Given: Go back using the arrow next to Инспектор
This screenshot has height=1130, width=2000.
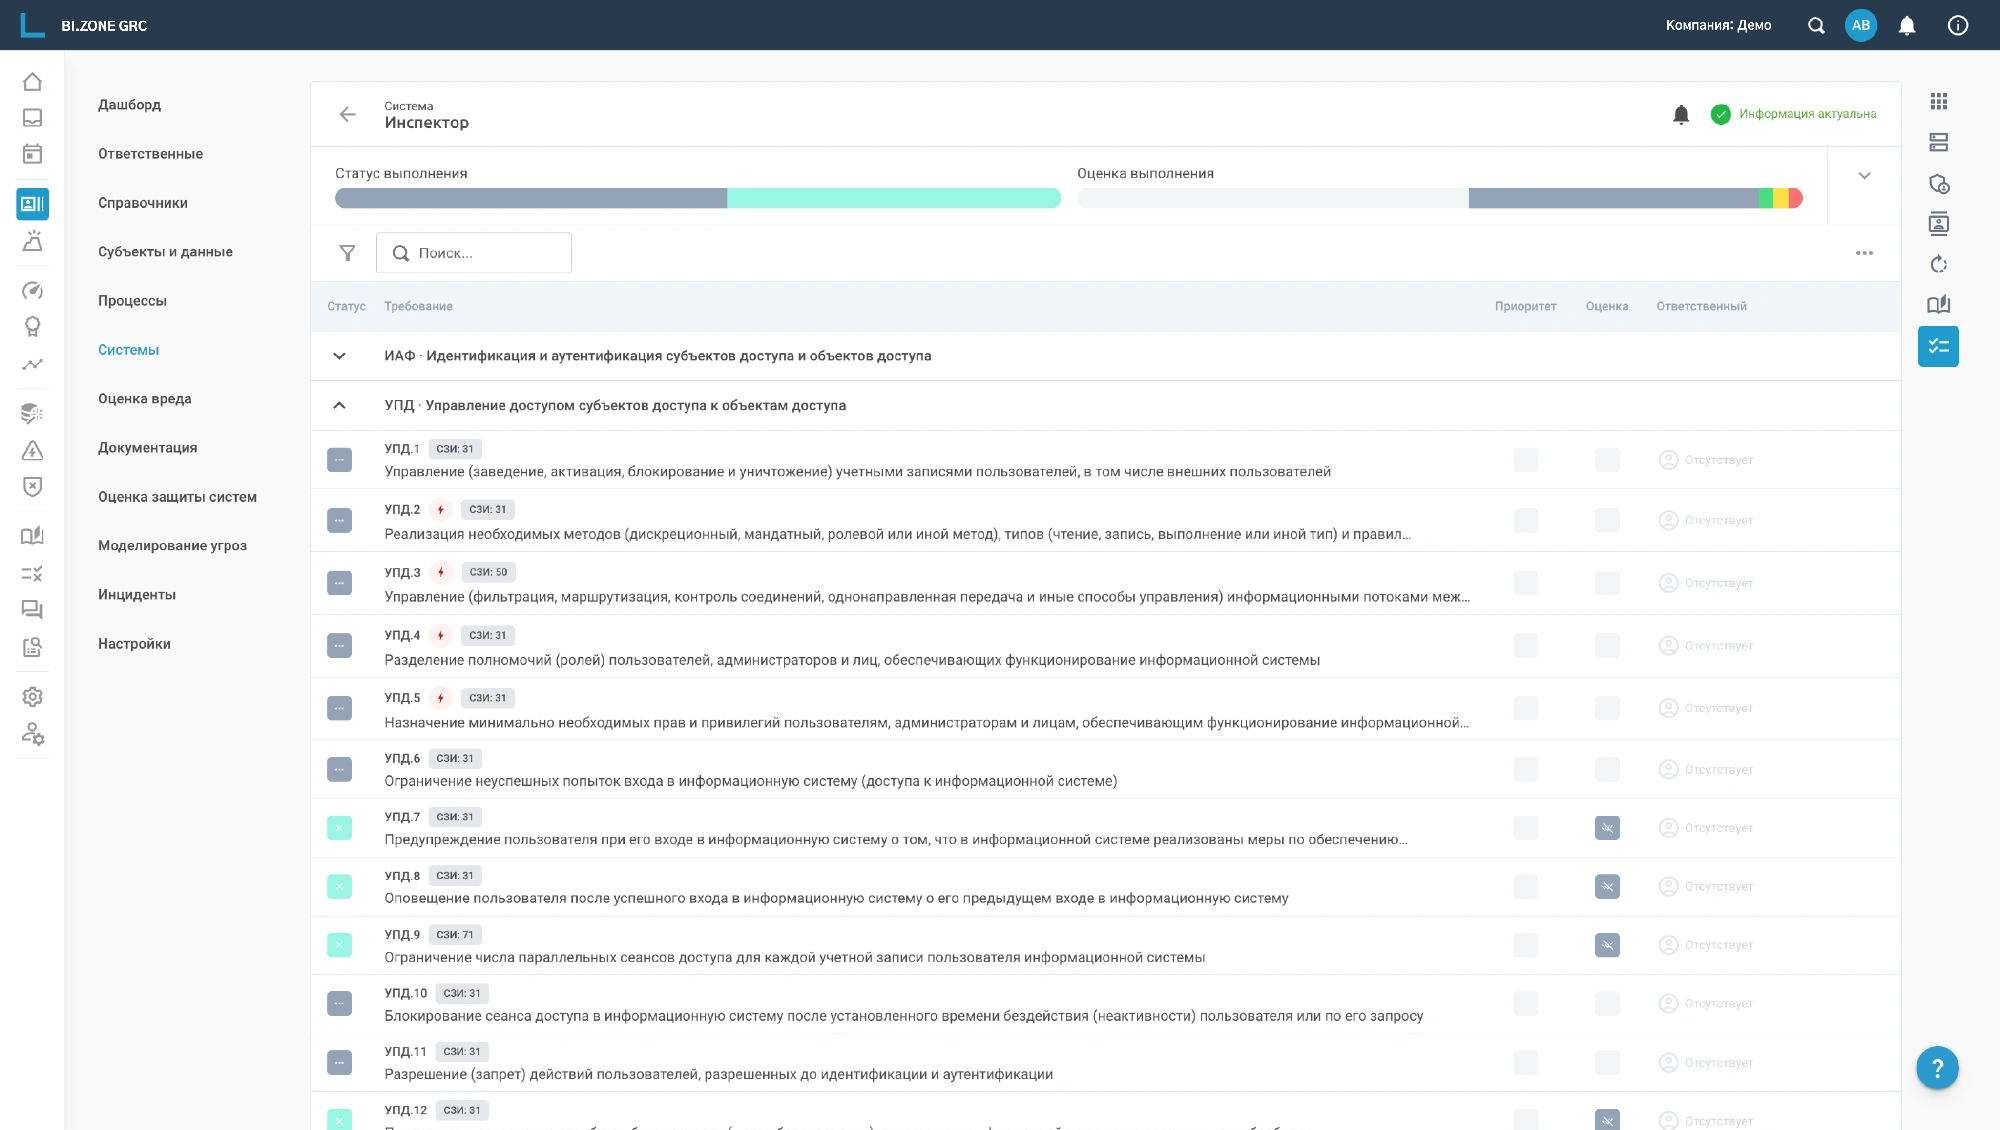Looking at the screenshot, I should click(347, 114).
